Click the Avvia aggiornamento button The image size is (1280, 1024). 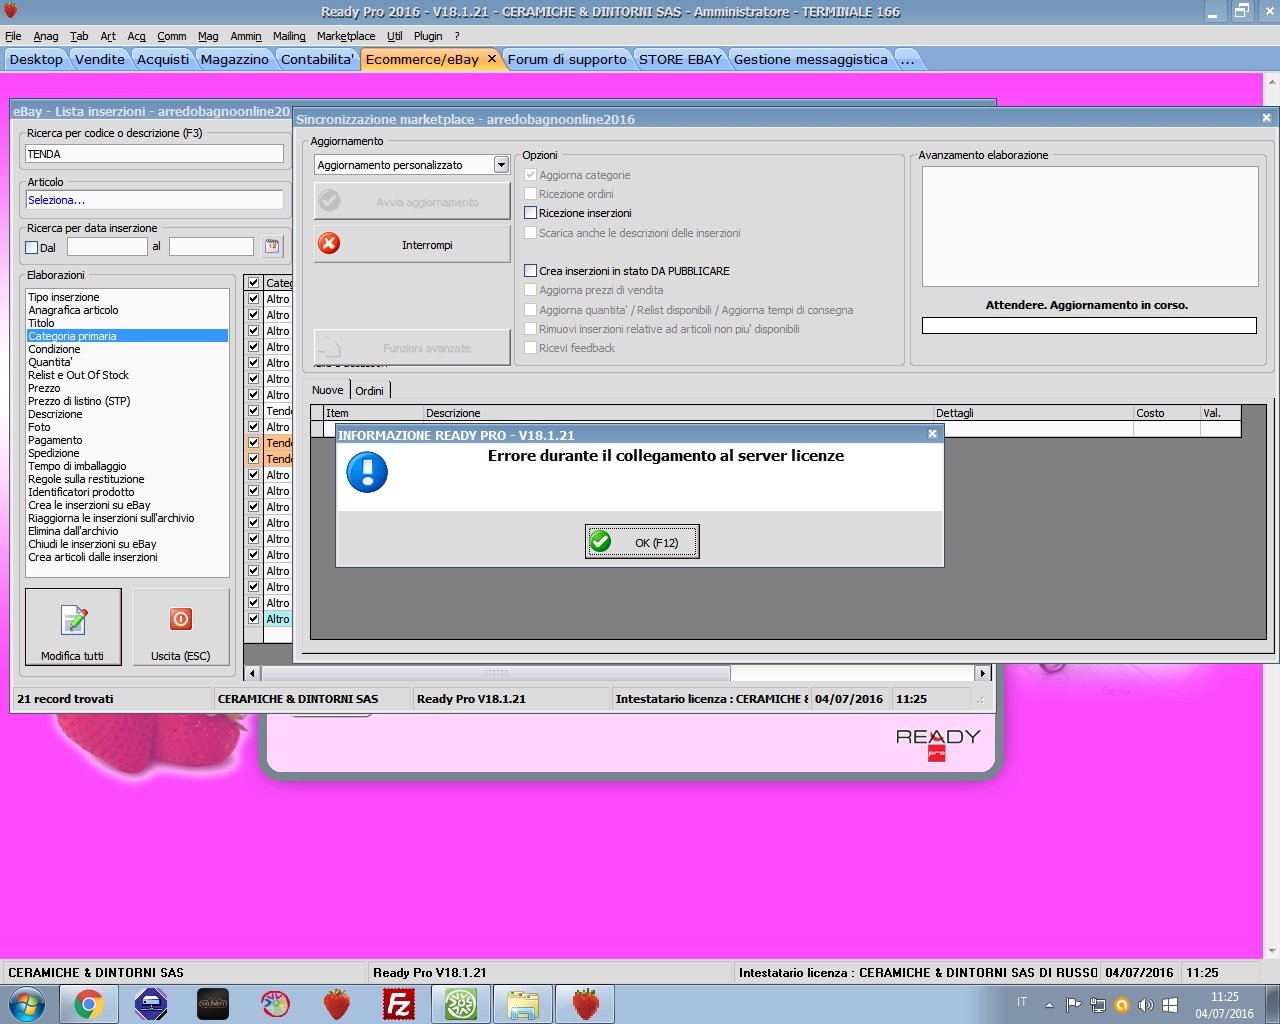pos(412,201)
